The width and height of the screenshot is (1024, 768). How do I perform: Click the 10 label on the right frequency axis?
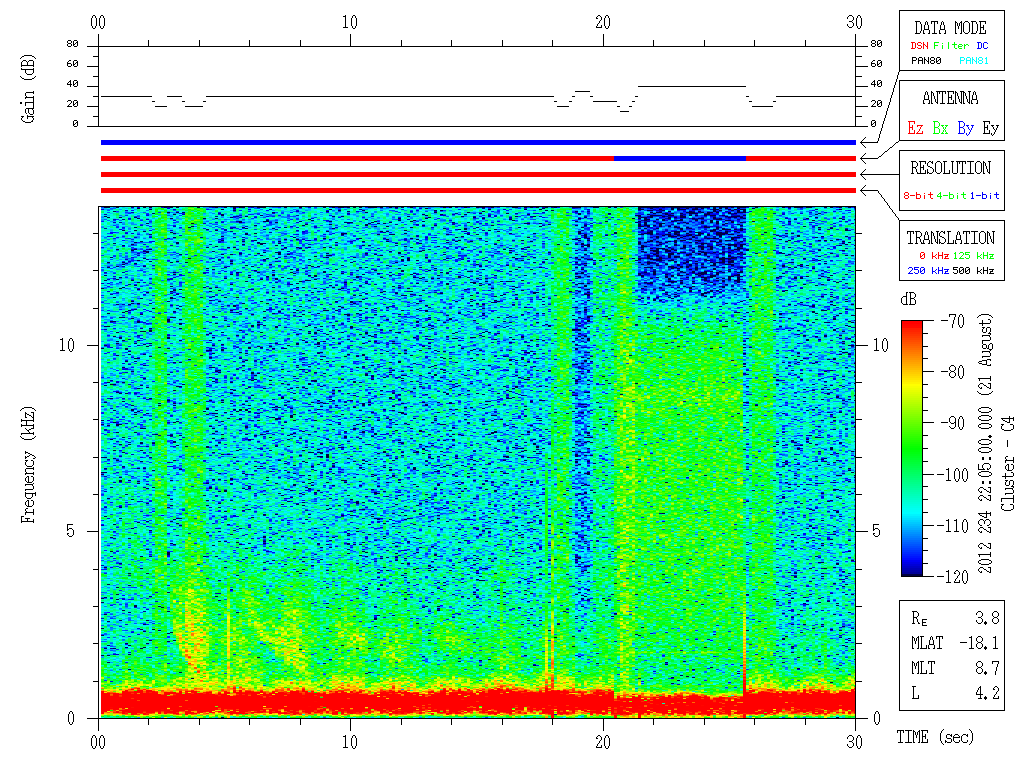coord(881,345)
